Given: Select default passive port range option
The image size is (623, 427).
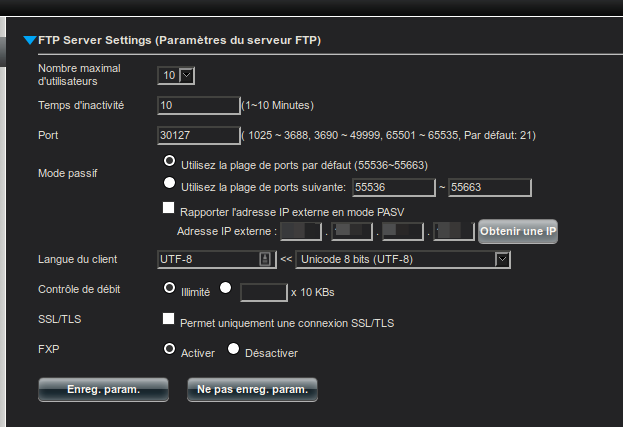Looking at the screenshot, I should [x=169, y=161].
